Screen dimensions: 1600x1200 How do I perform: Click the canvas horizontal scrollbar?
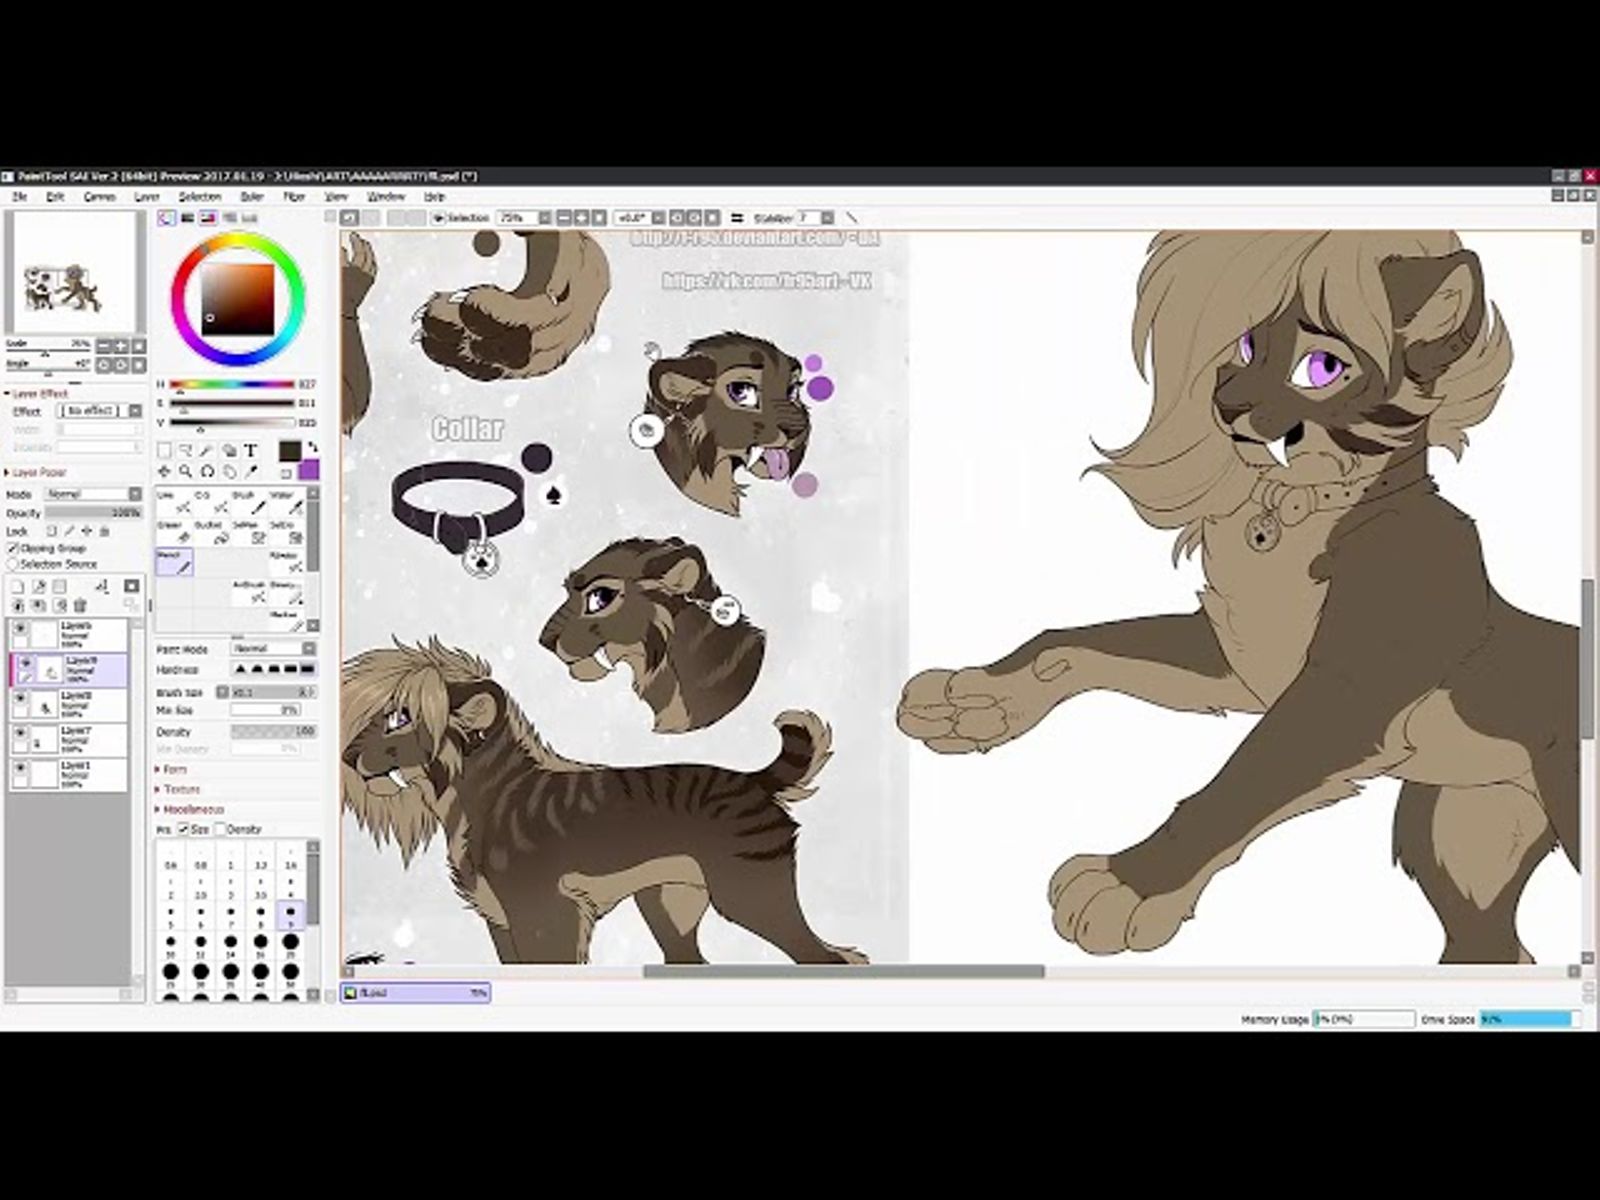(843, 972)
